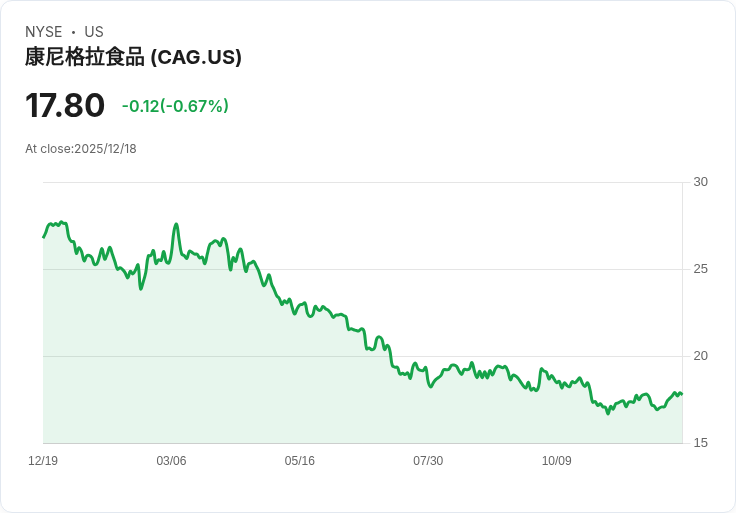
Task: Click the 30 y-axis price label
Action: pyautogui.click(x=700, y=182)
